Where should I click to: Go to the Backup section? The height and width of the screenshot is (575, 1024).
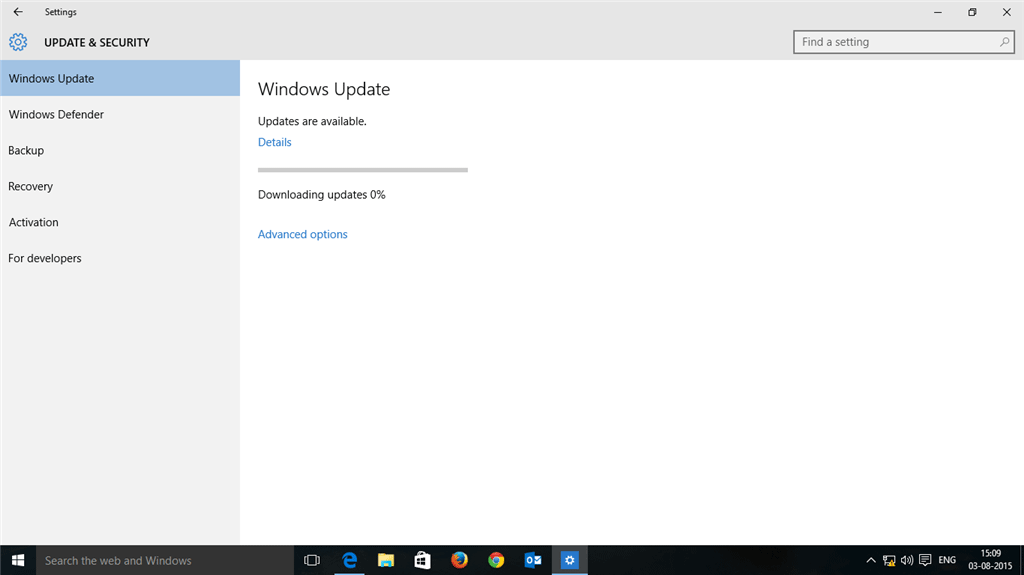[120, 150]
